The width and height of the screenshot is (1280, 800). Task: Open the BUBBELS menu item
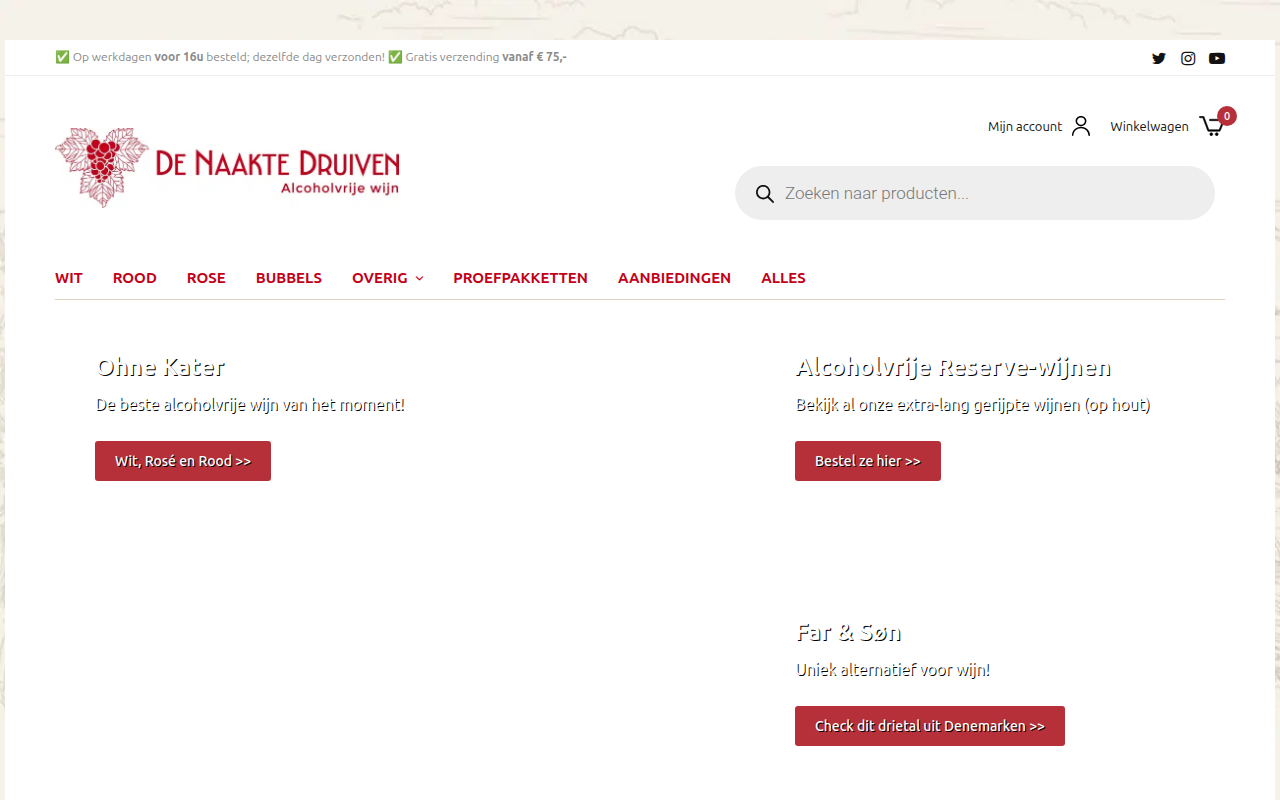(x=289, y=278)
